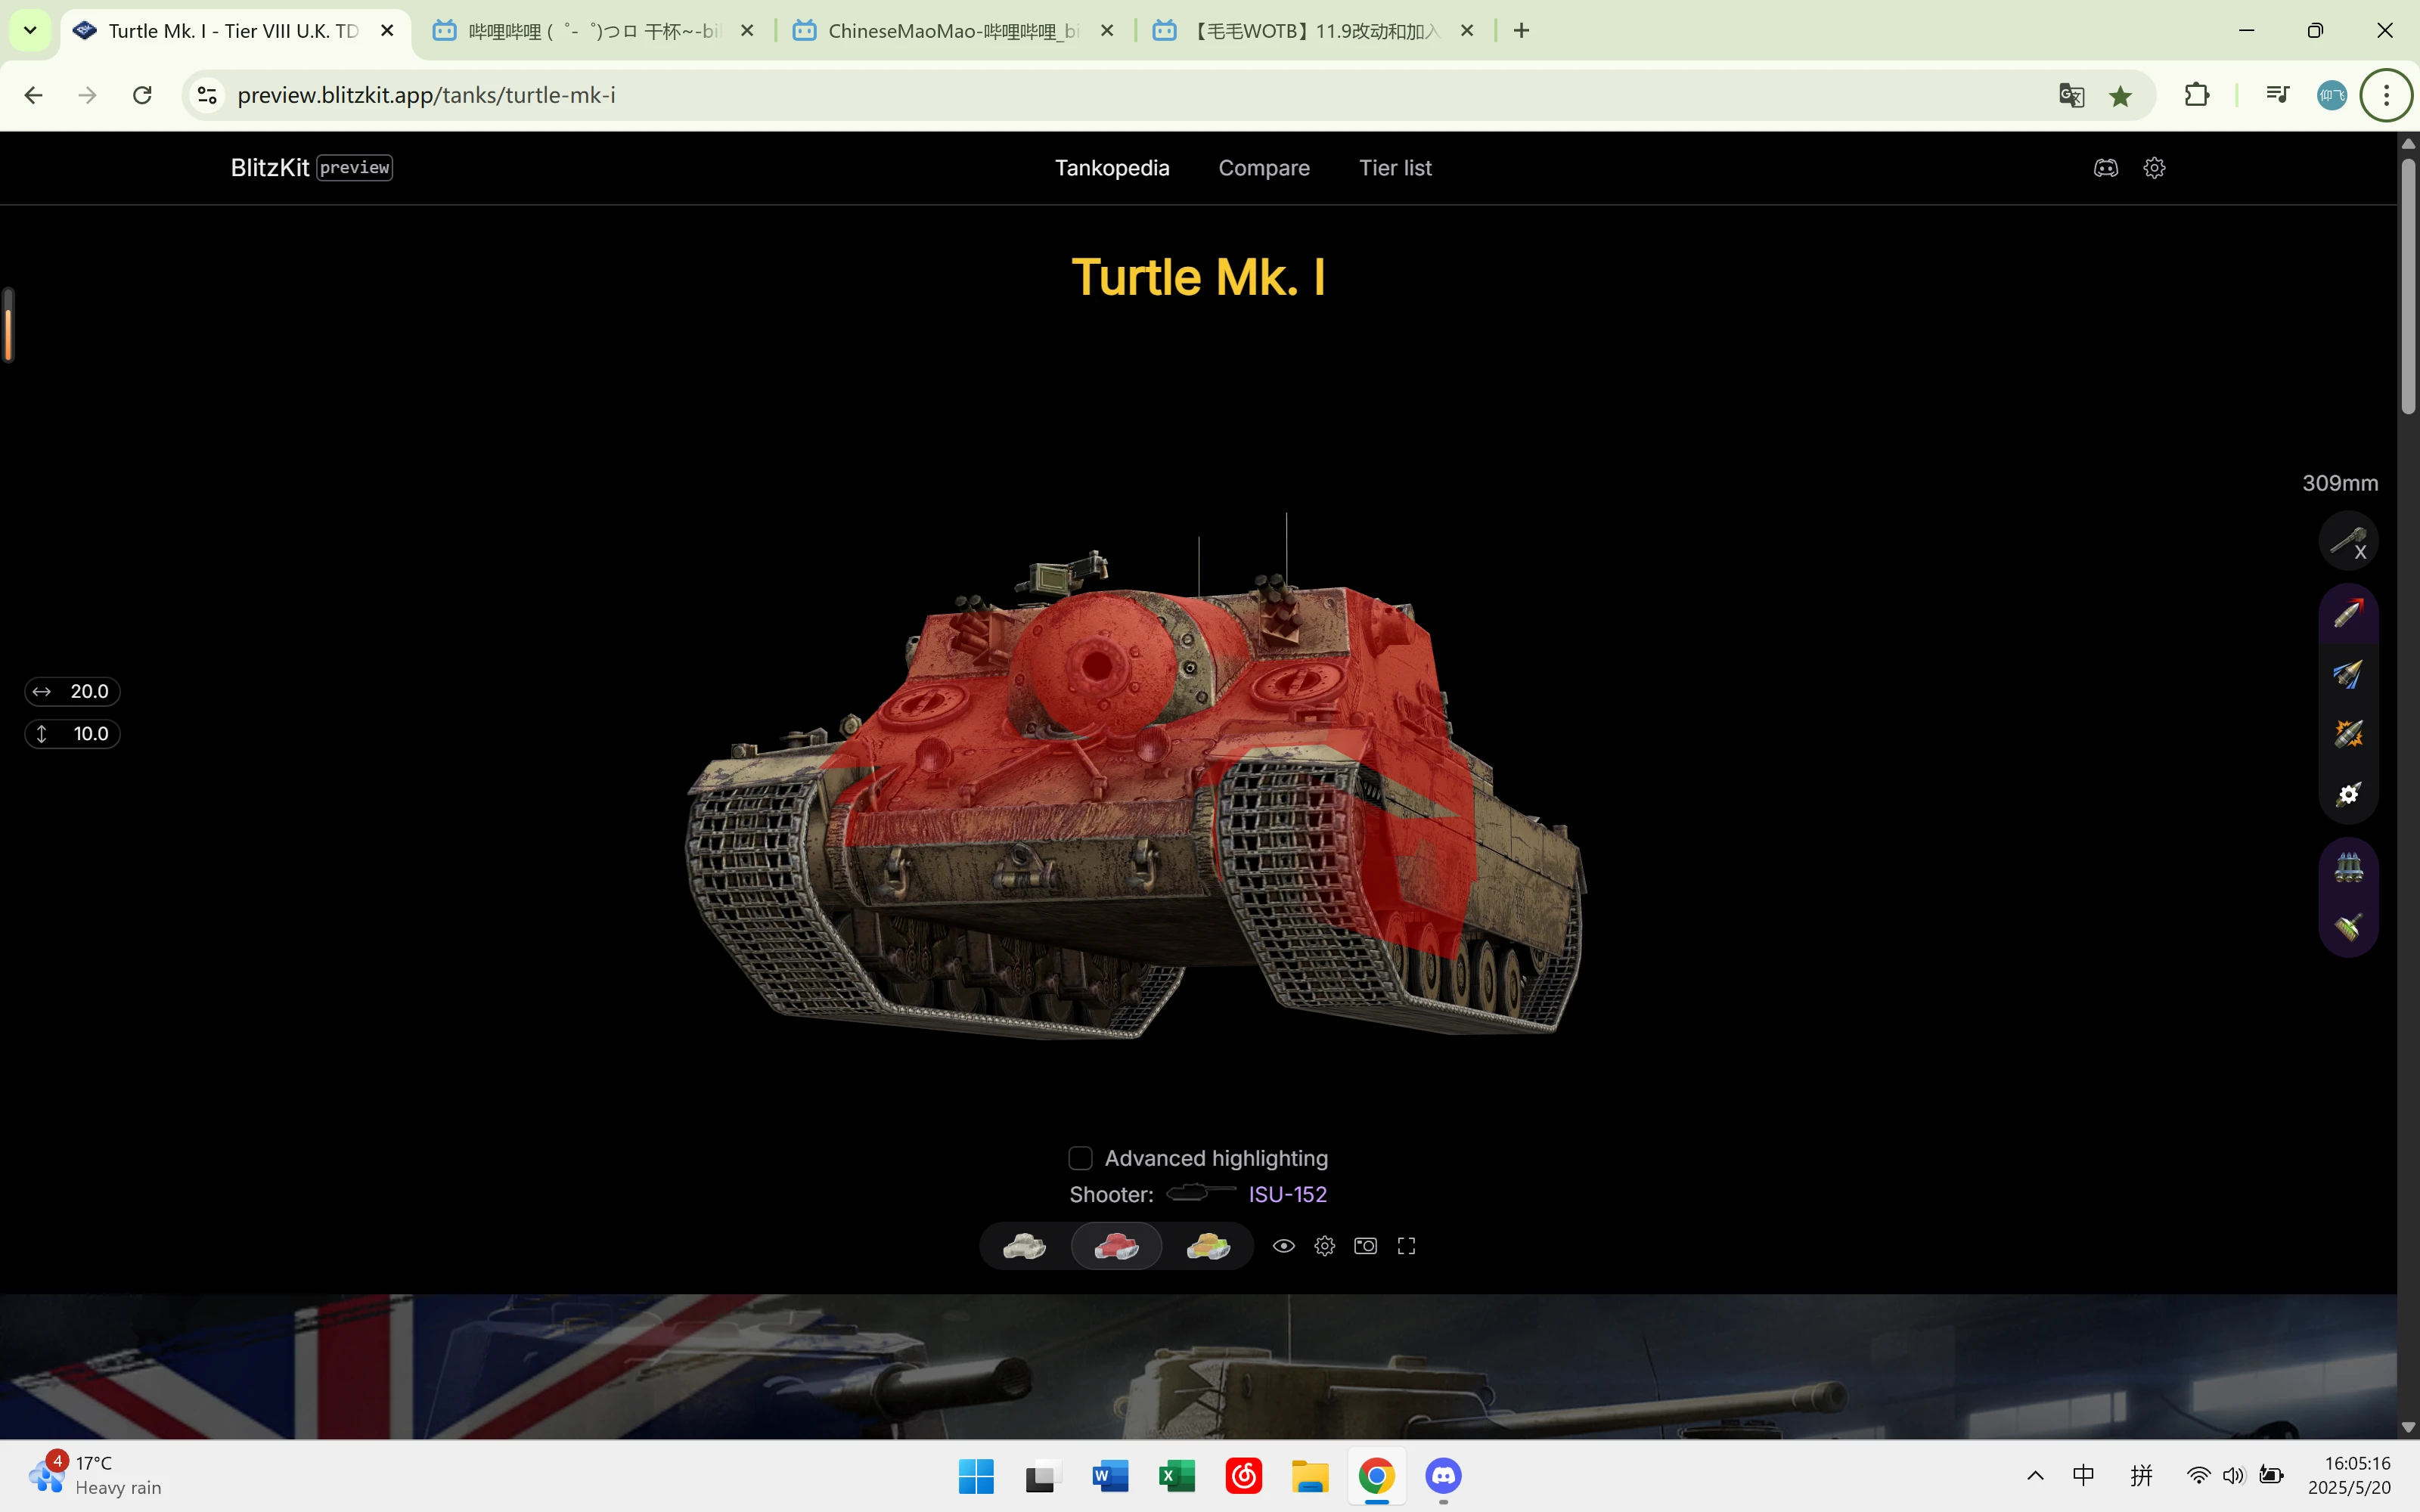Open the browser extensions puzzle icon
Image resolution: width=2420 pixels, height=1512 pixels.
(2197, 95)
